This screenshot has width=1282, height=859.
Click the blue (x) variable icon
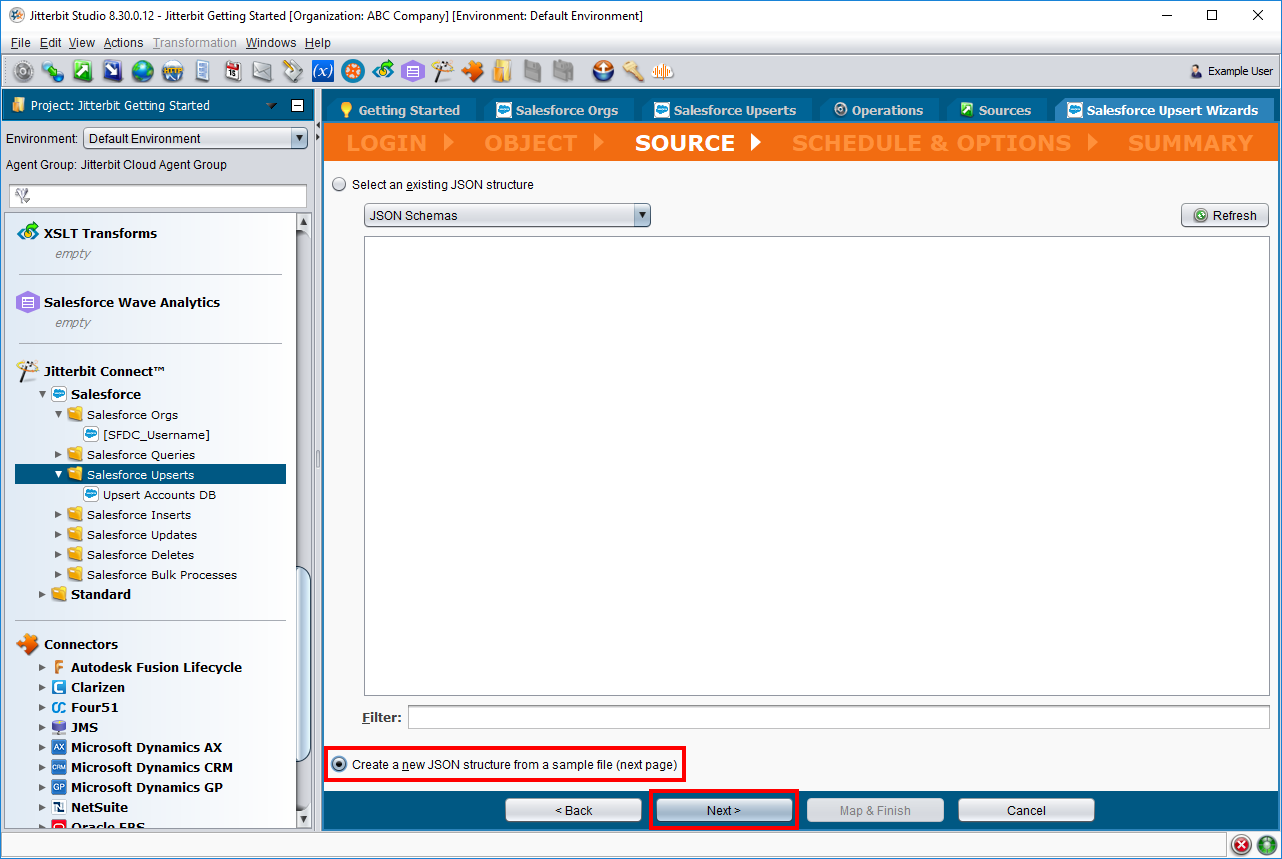pos(322,71)
